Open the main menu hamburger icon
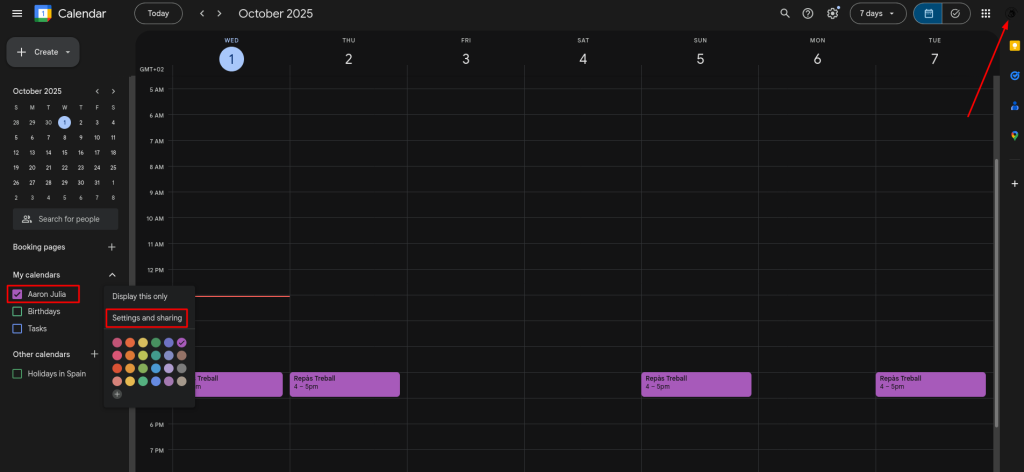This screenshot has width=1024, height=472. click(17, 13)
